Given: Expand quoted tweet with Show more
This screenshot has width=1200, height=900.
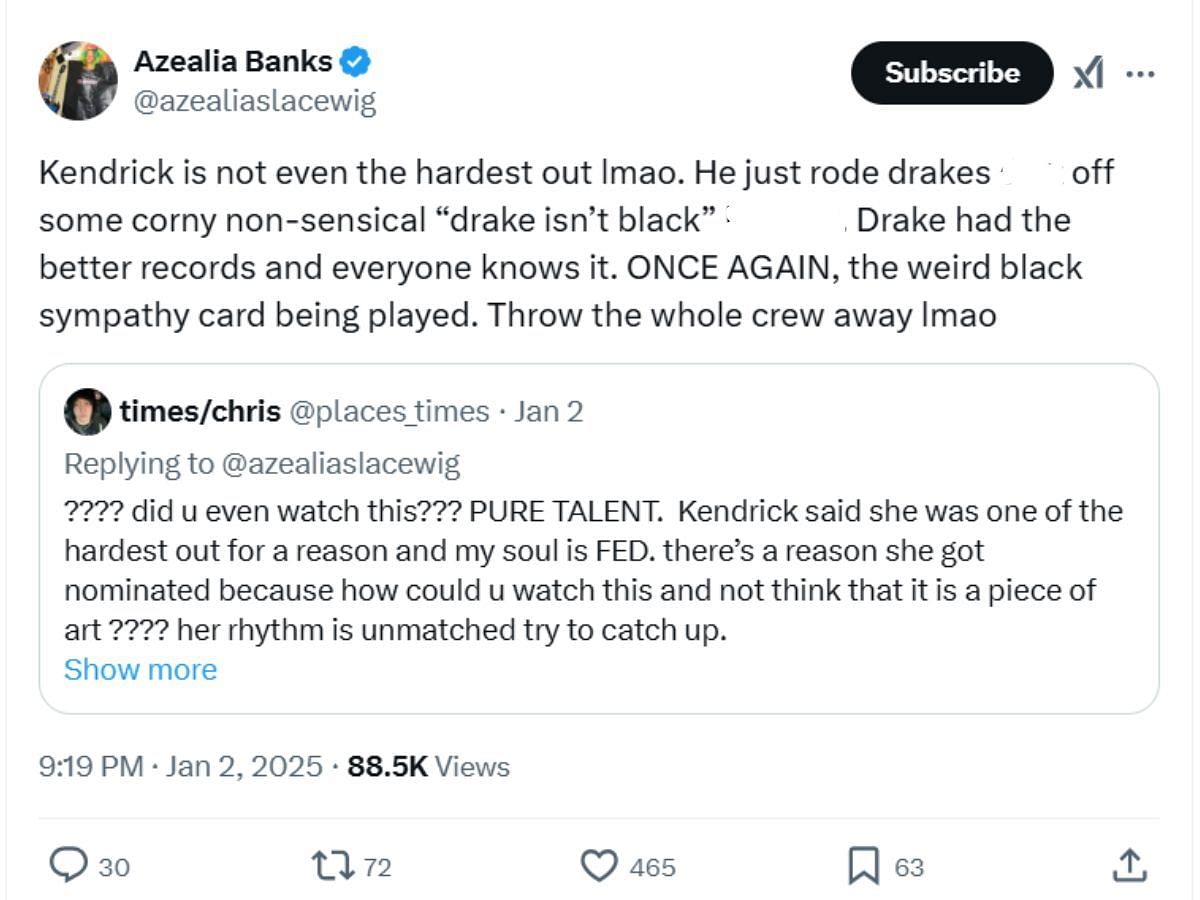Looking at the screenshot, I should [140, 669].
